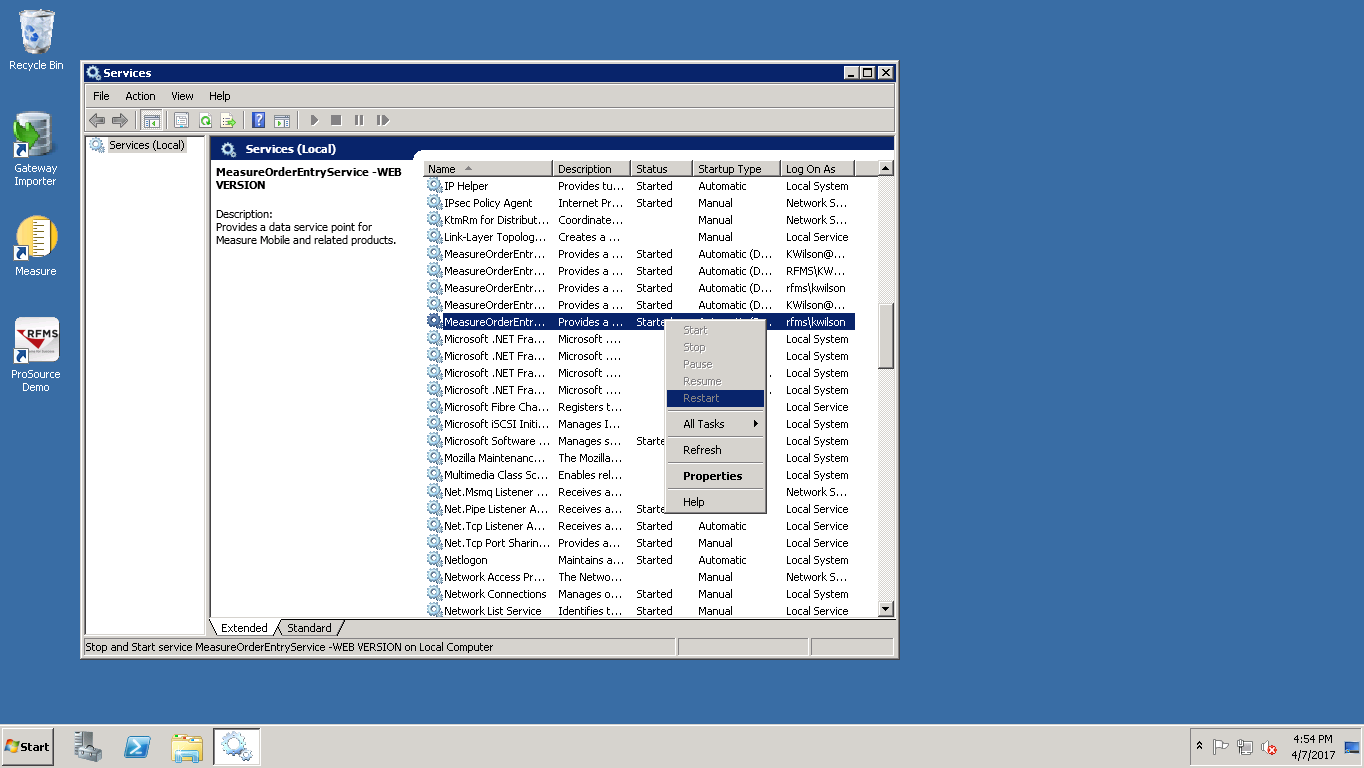Select the Microsoft Fibre Cha... service

point(640,407)
